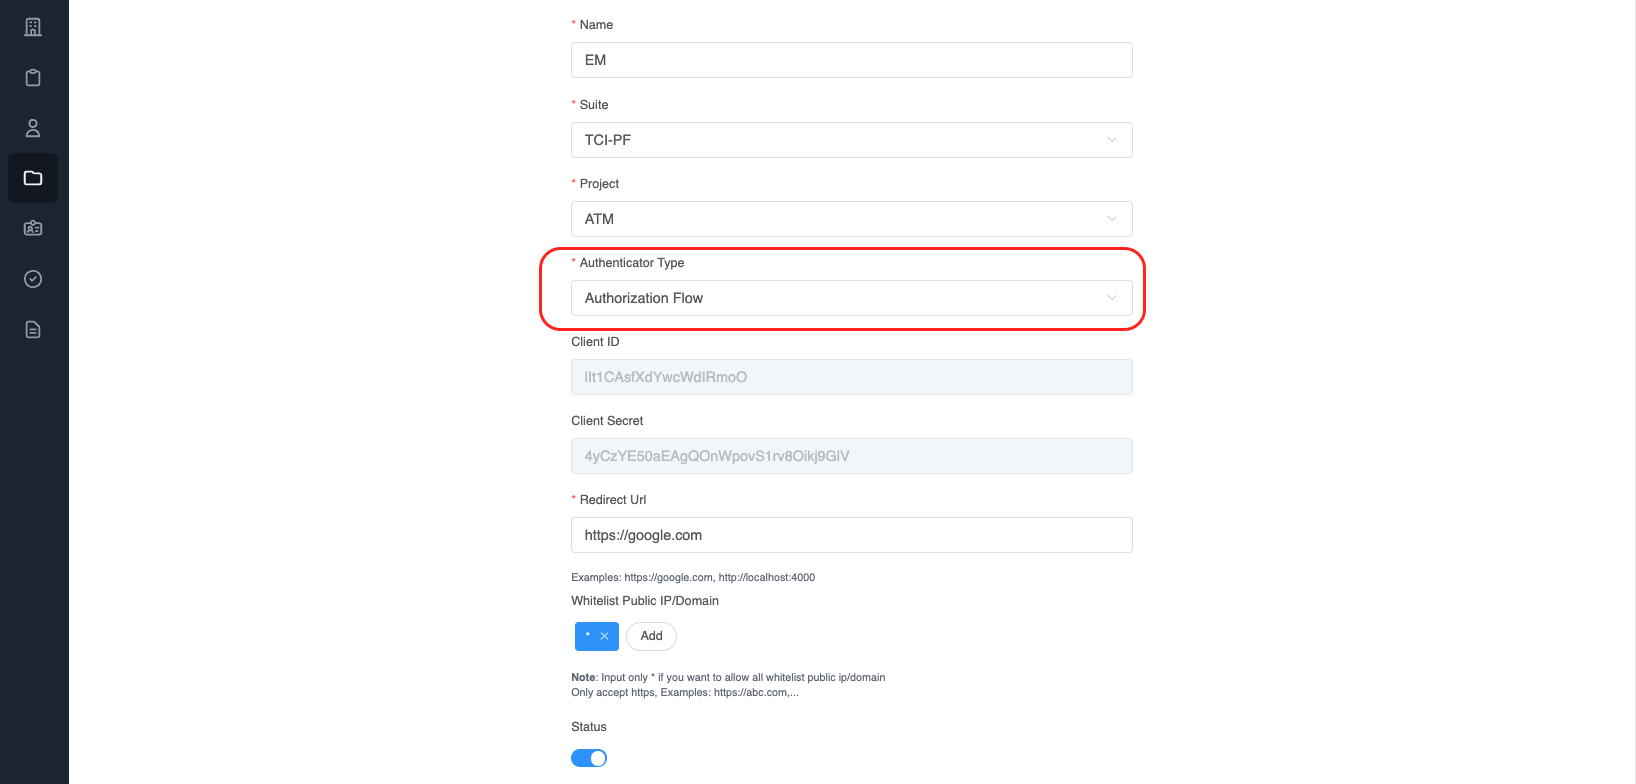Open the Project dropdown showing ATM
This screenshot has height=784, width=1636.
[850, 219]
